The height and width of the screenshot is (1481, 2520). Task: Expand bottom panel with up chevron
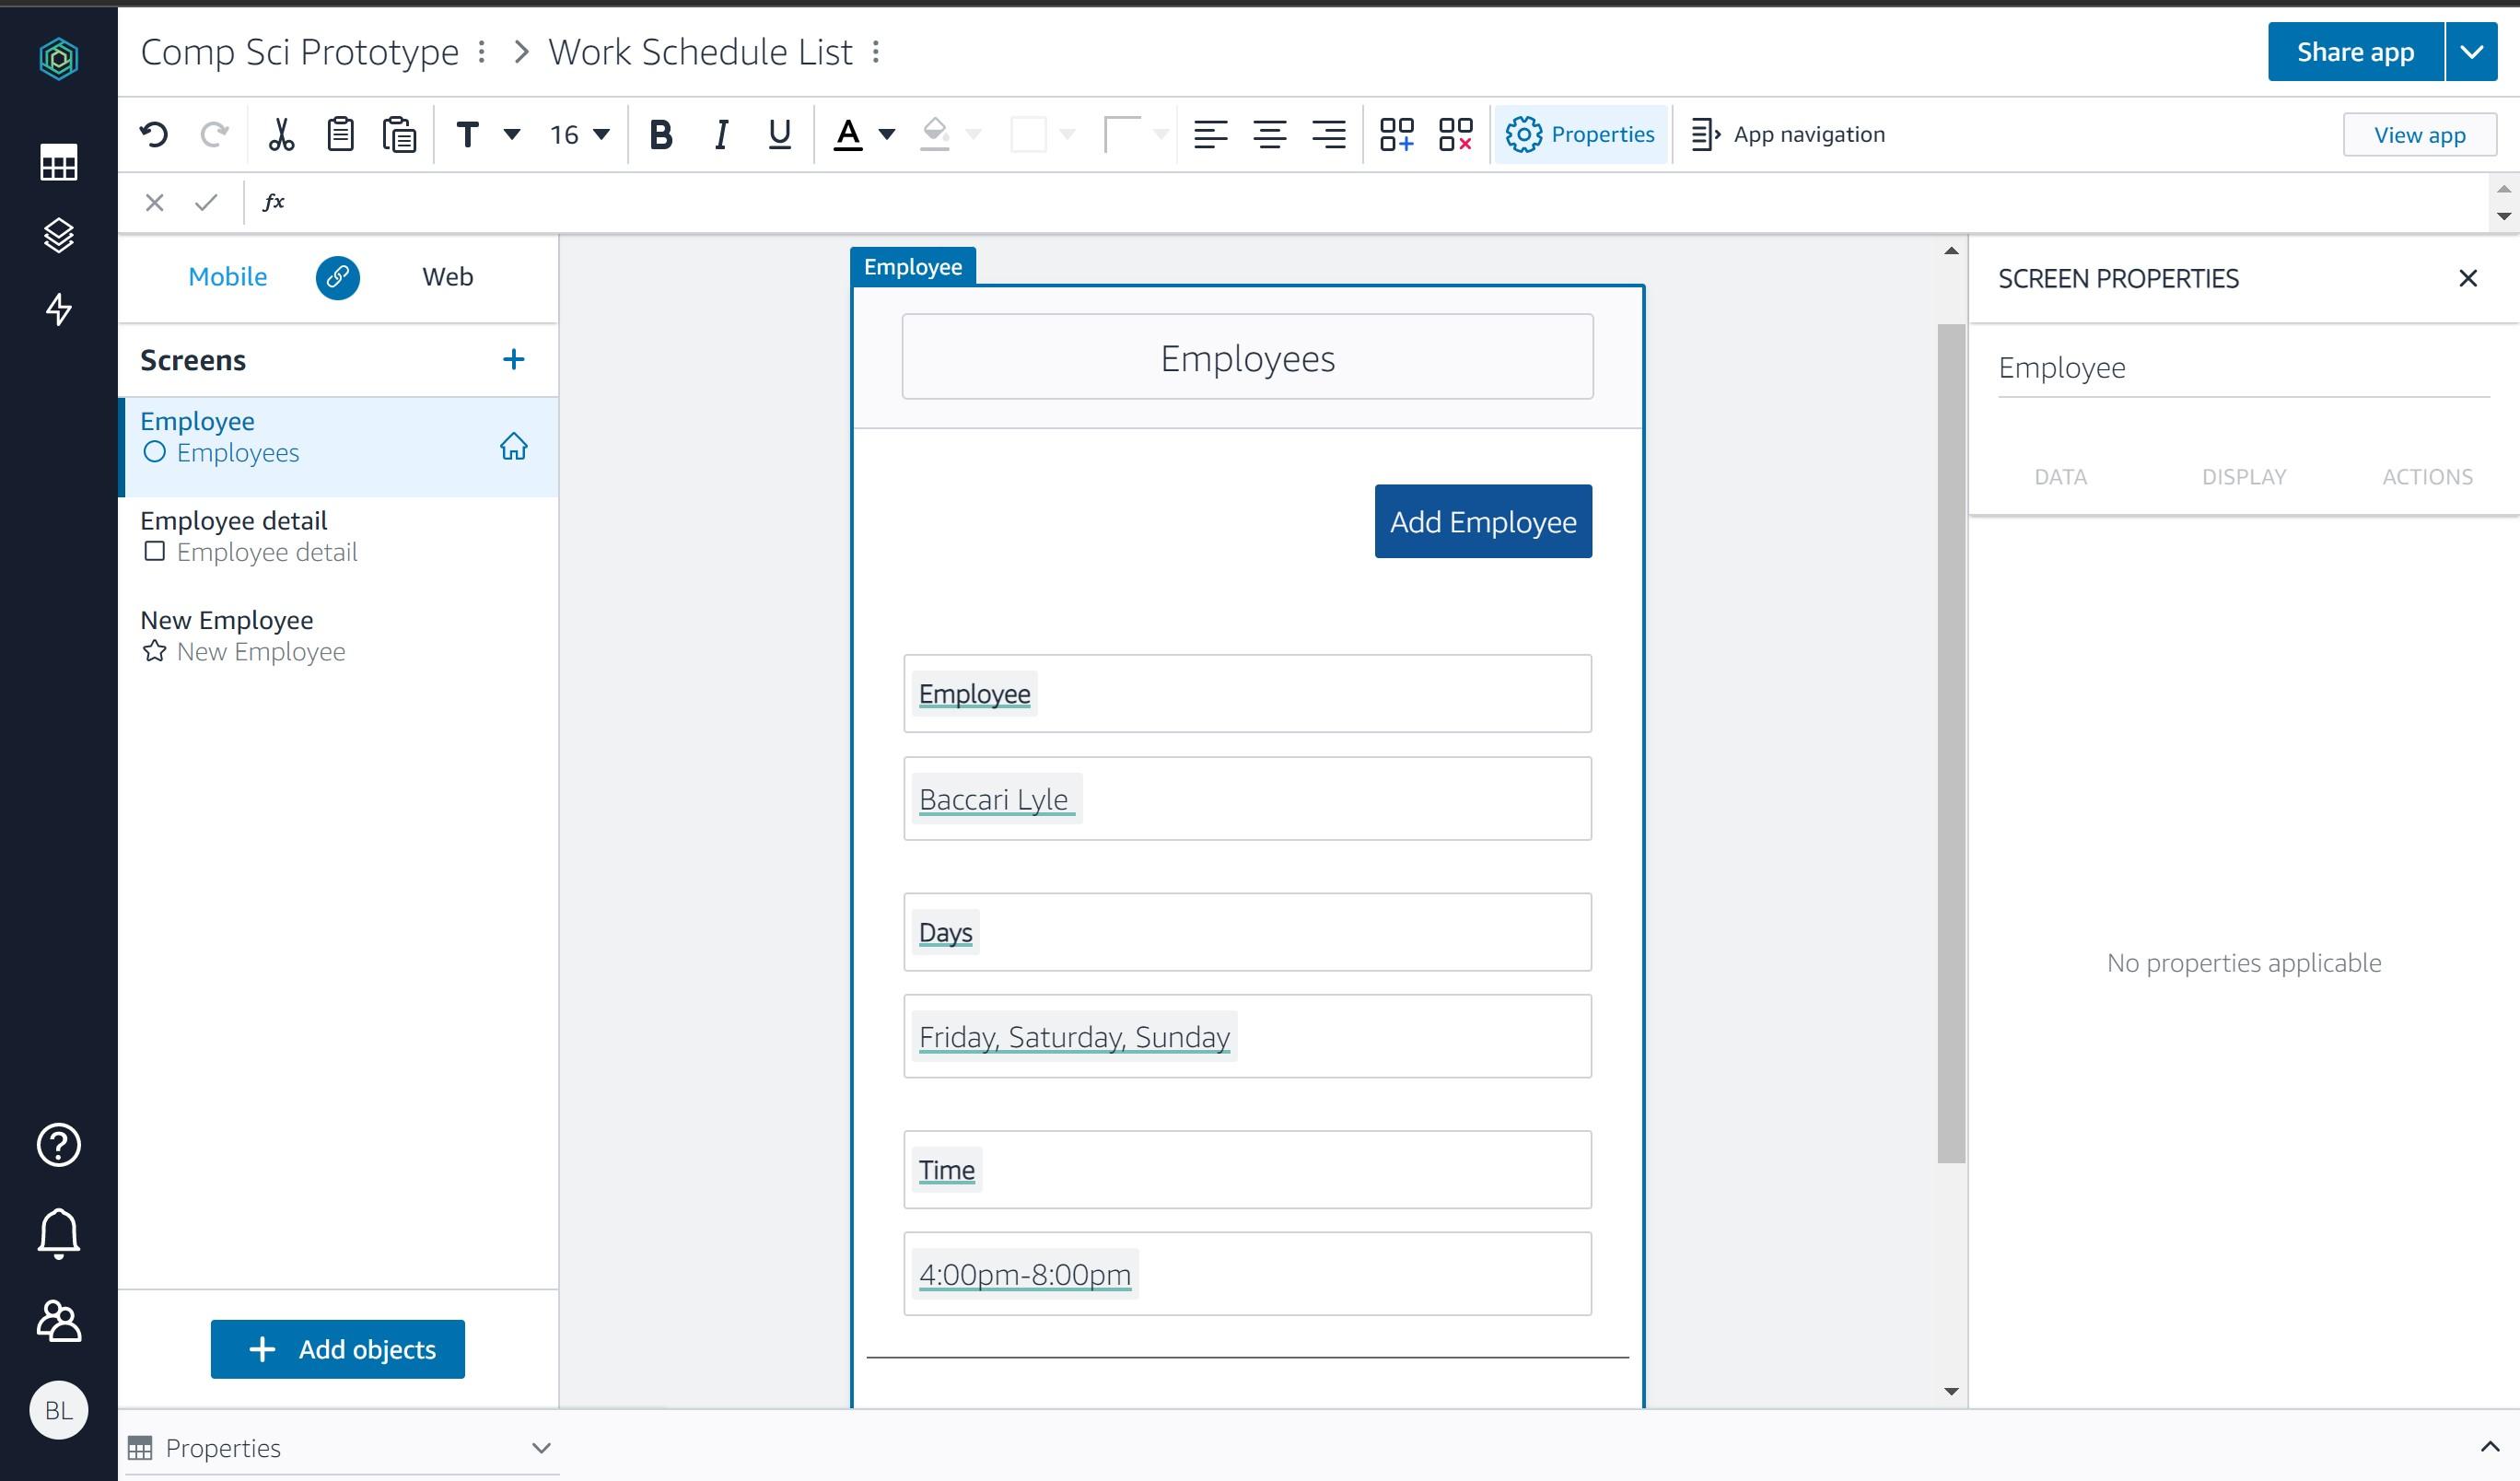[x=2490, y=1446]
